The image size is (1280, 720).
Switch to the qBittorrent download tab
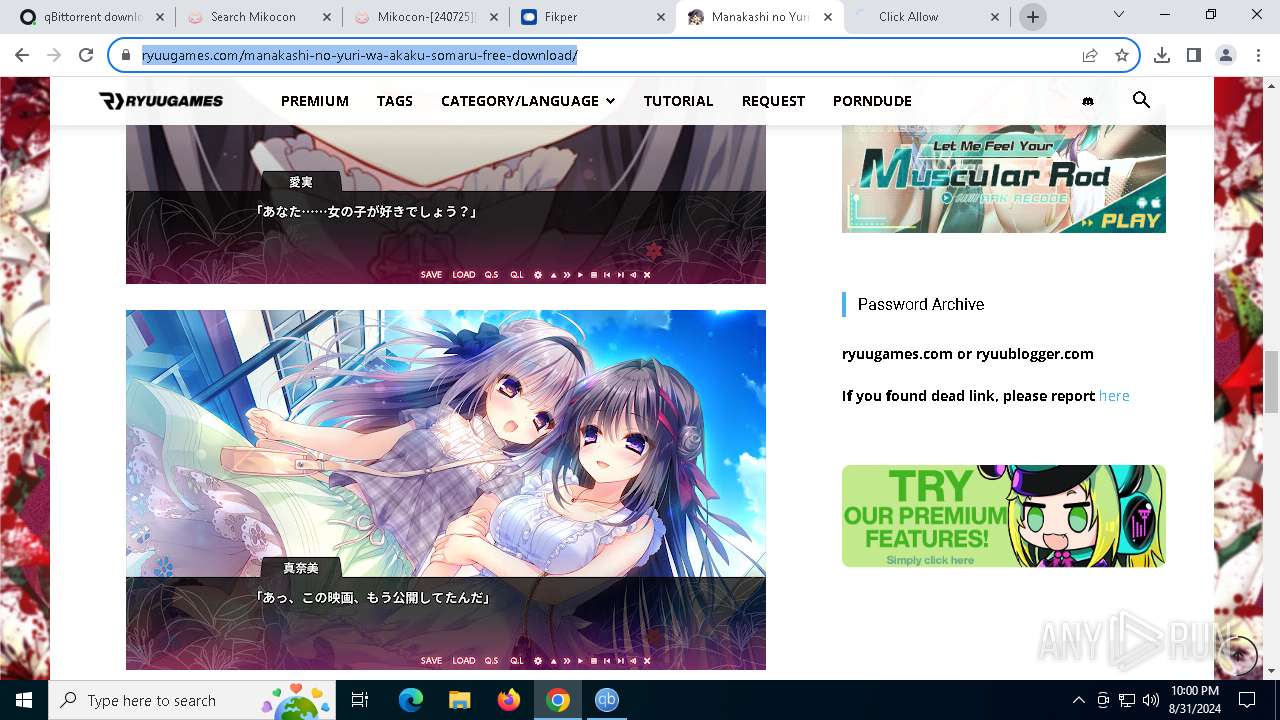click(93, 17)
